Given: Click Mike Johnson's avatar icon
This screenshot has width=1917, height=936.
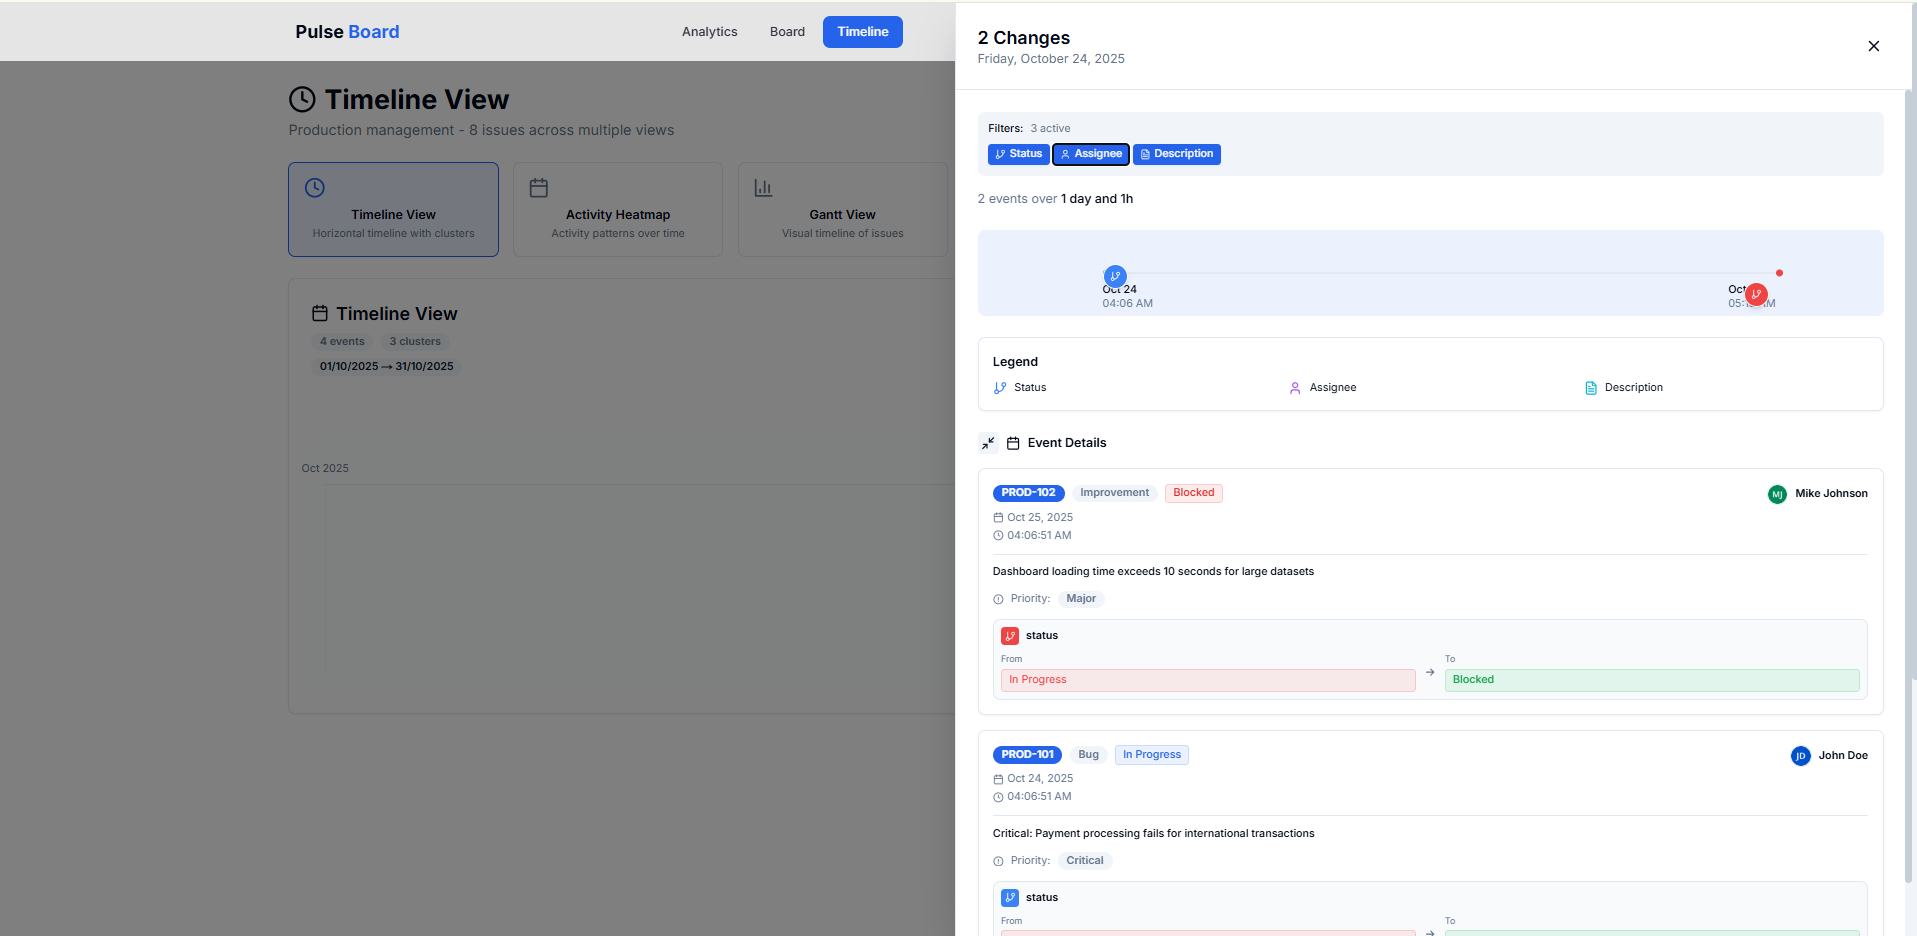Looking at the screenshot, I should (x=1777, y=494).
